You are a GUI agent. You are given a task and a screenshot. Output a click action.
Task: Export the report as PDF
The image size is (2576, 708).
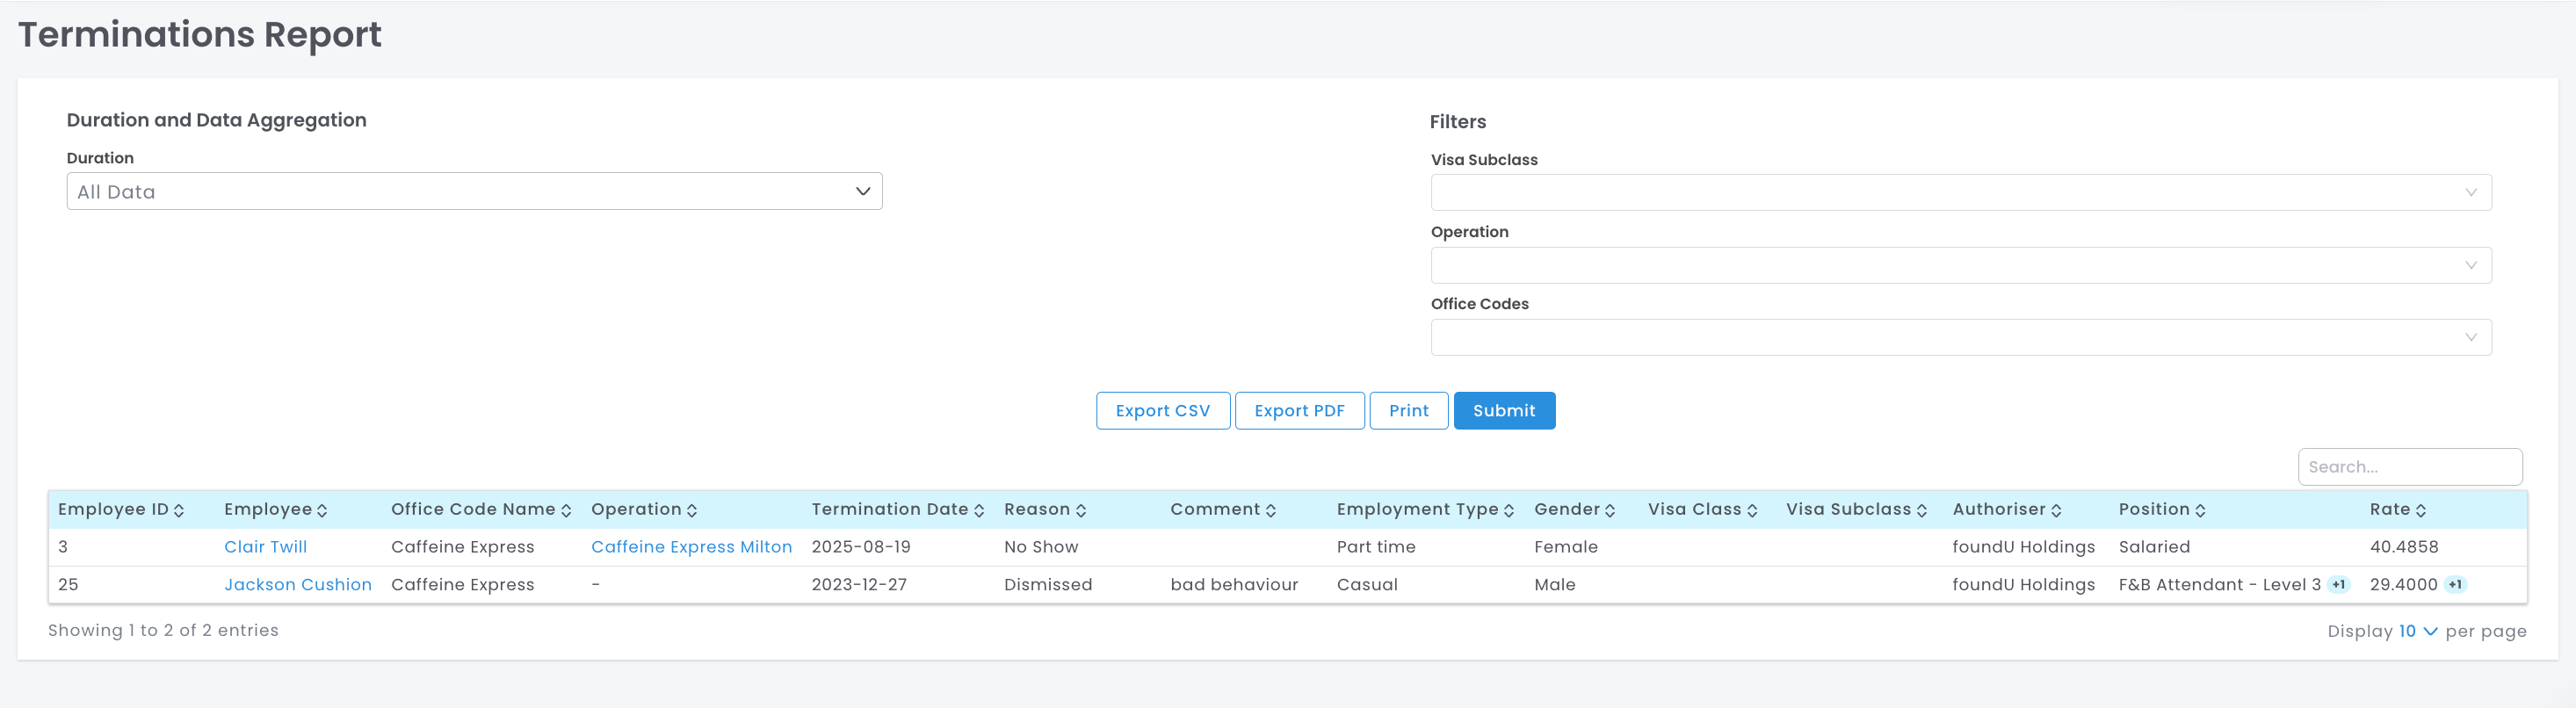tap(1298, 410)
